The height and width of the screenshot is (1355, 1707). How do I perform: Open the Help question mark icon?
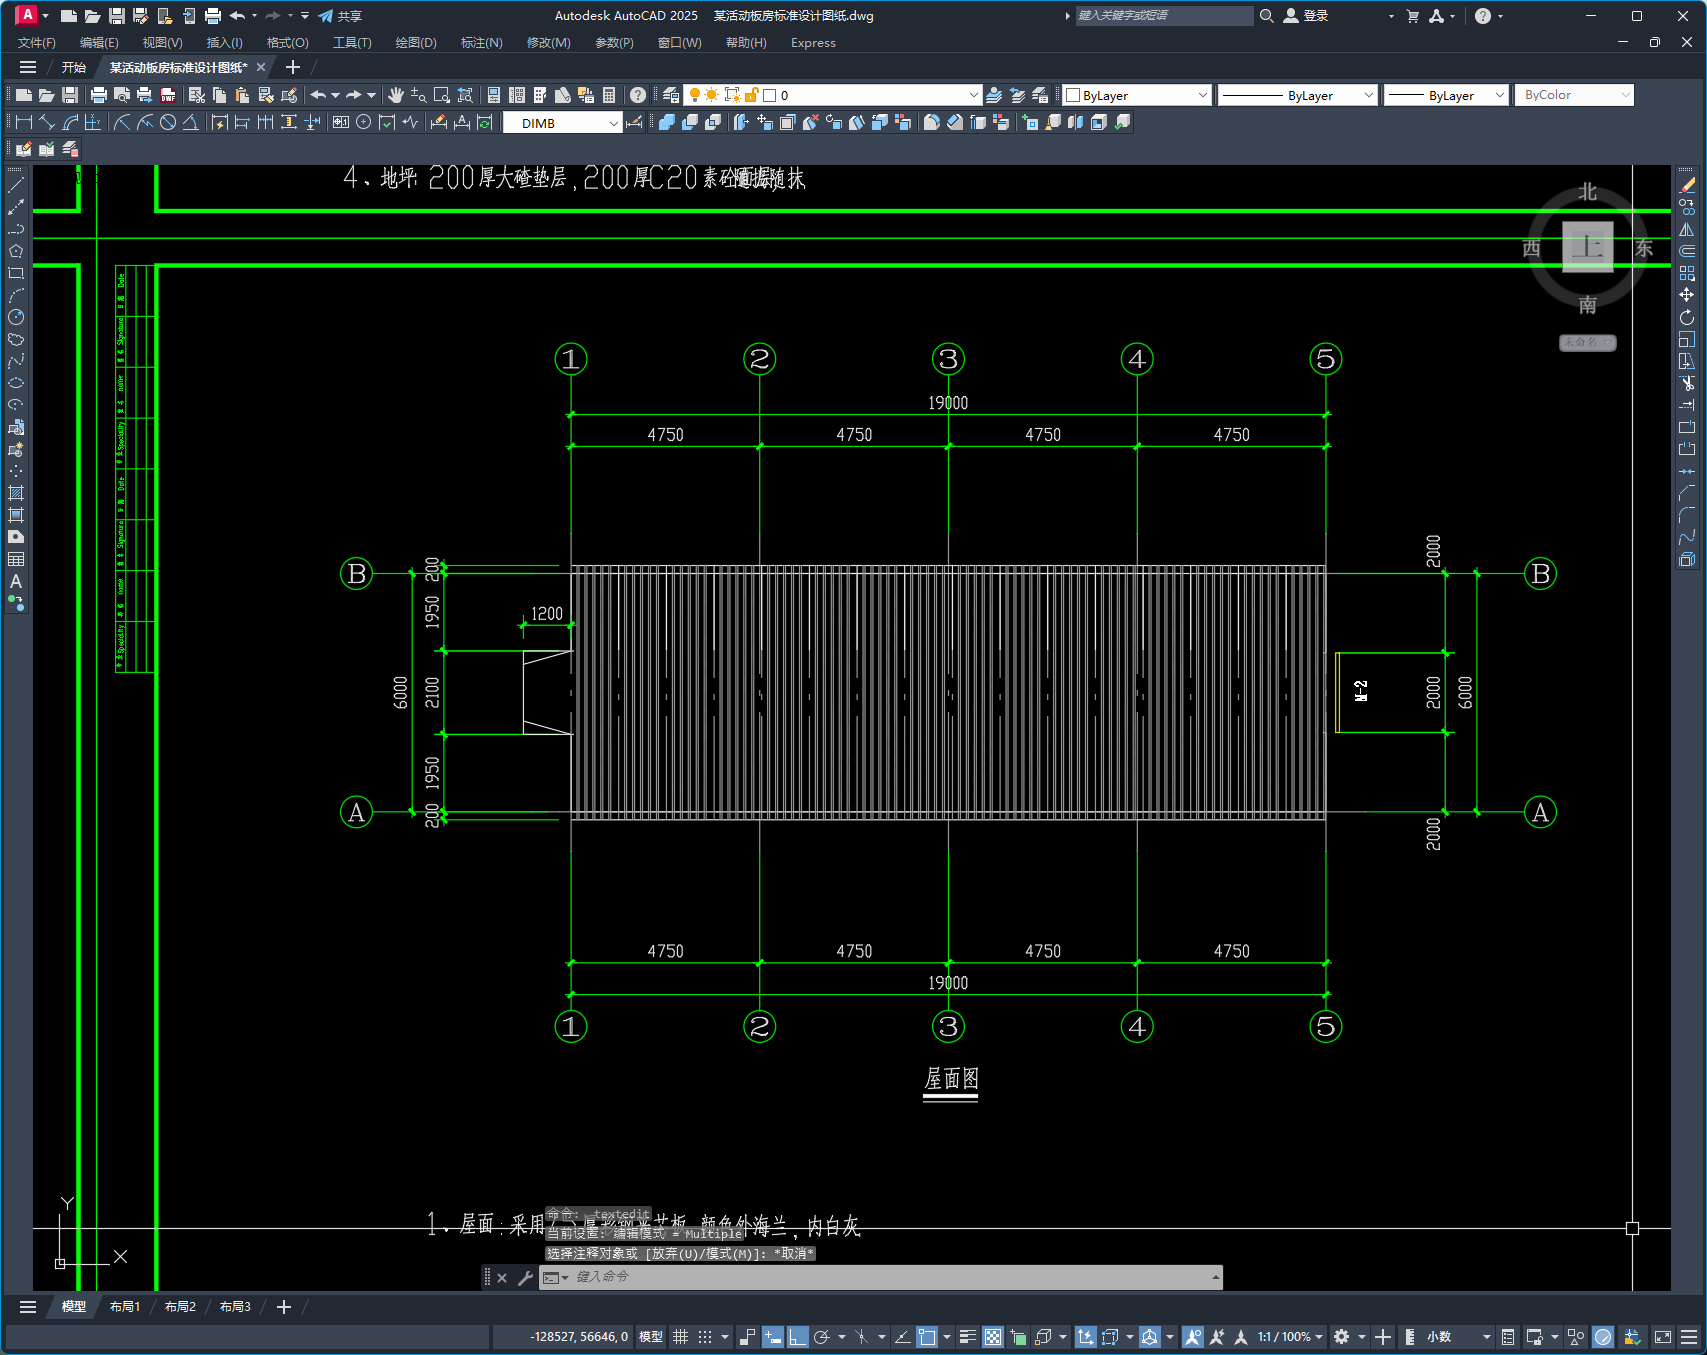(638, 95)
